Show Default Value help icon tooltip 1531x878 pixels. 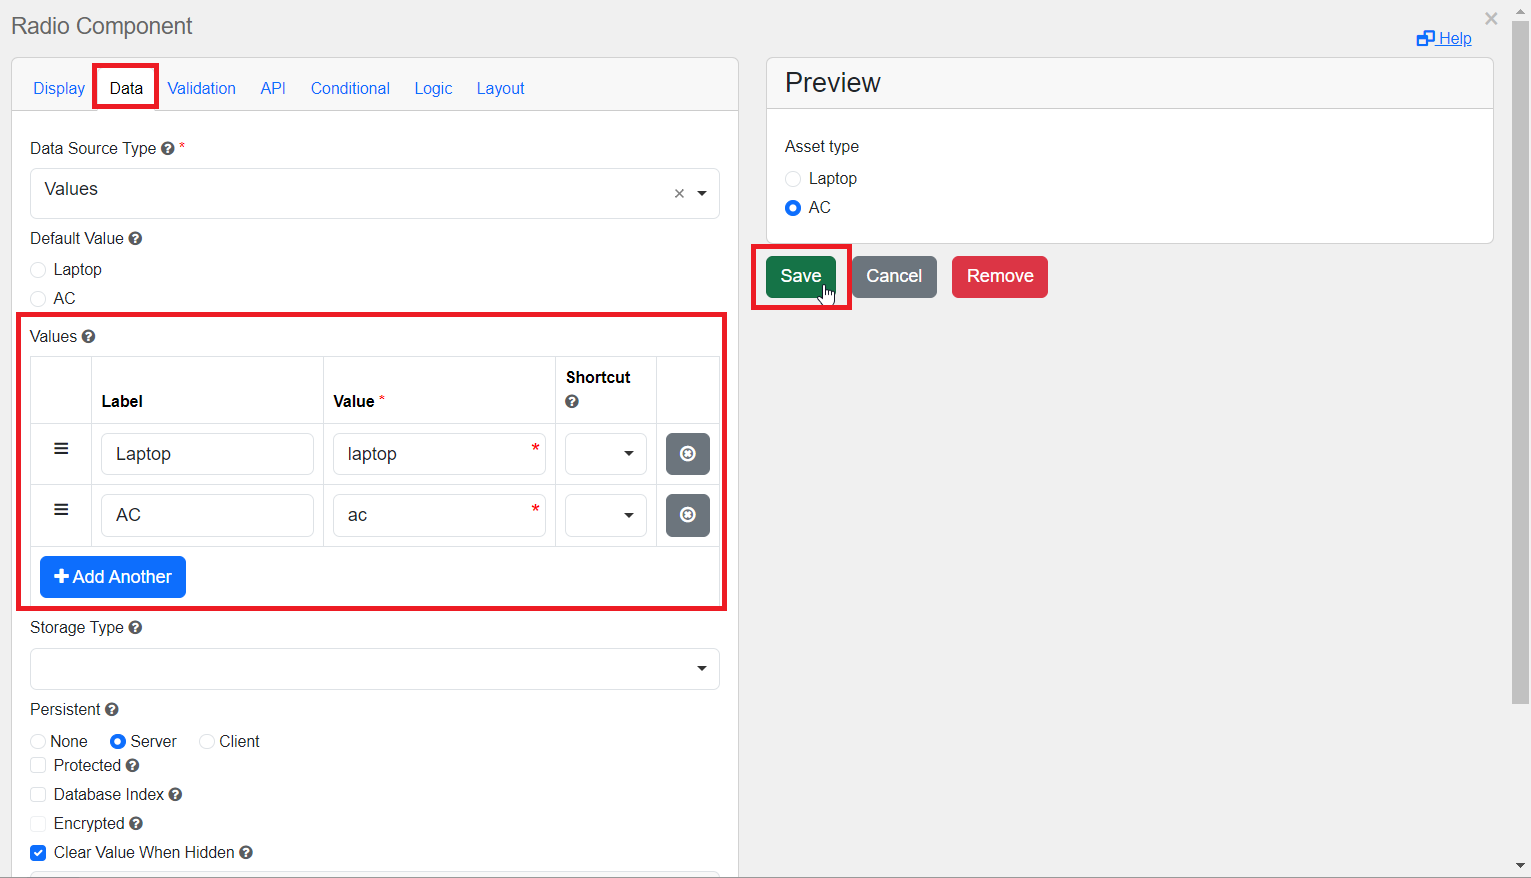(135, 238)
